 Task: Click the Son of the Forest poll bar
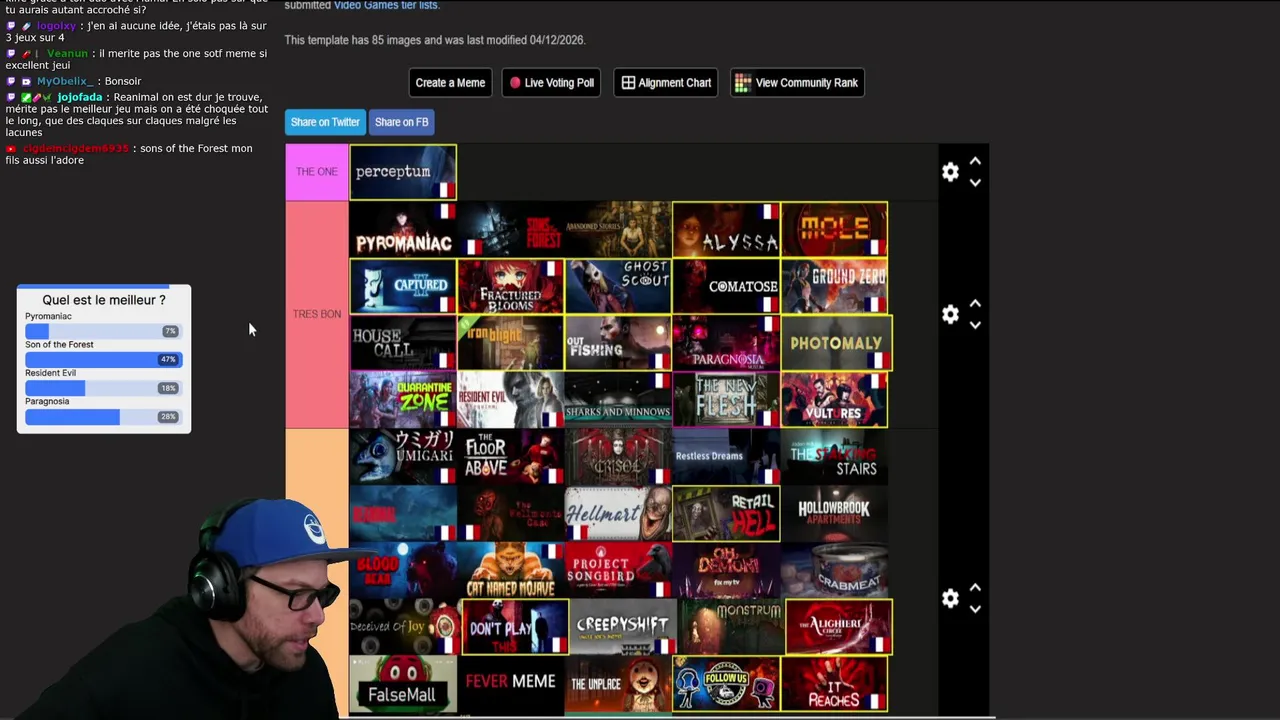pos(103,359)
